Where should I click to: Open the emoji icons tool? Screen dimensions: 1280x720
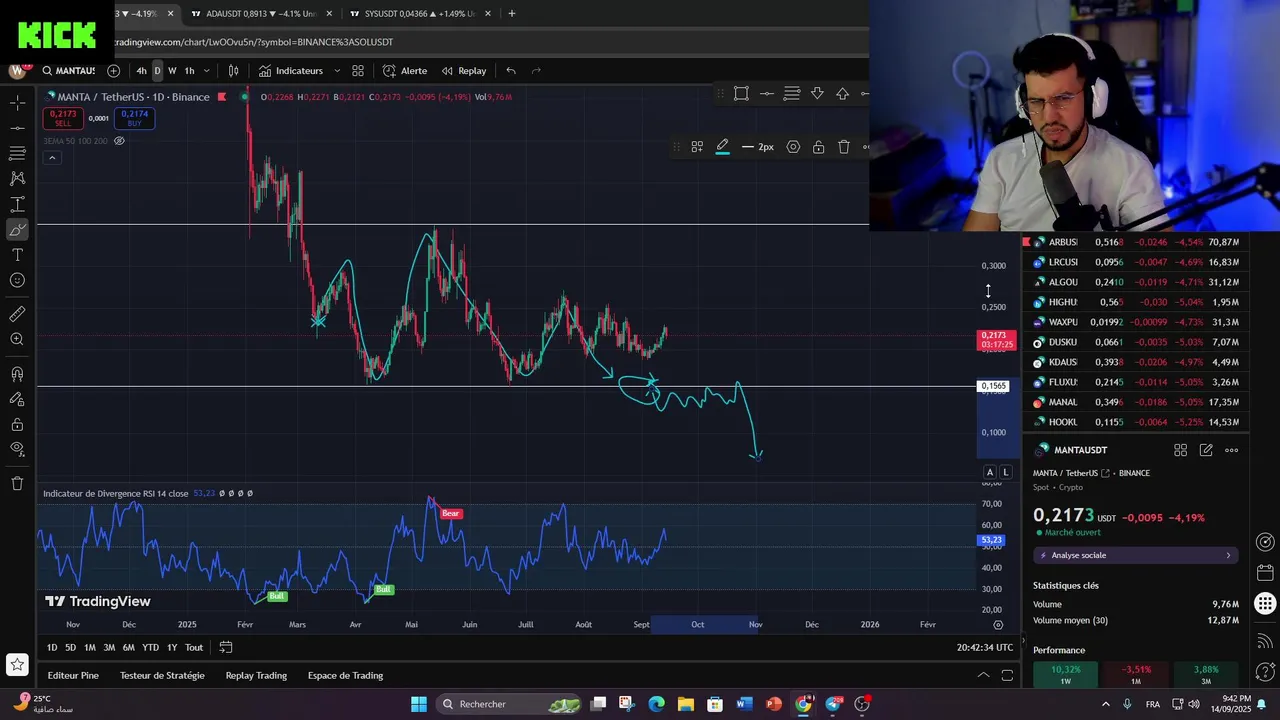17,281
